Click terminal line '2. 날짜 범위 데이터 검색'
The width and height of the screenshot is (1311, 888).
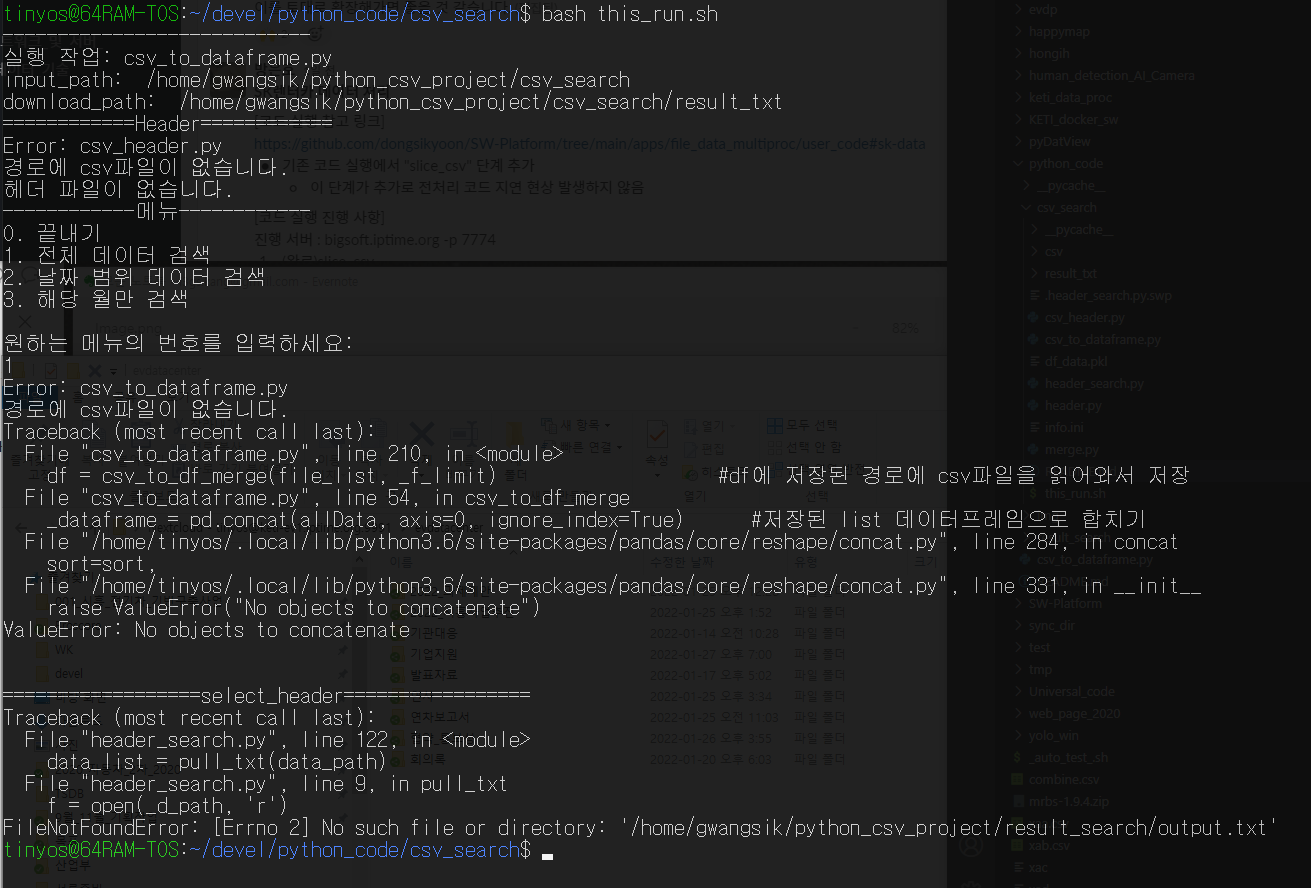pyautogui.click(x=134, y=276)
